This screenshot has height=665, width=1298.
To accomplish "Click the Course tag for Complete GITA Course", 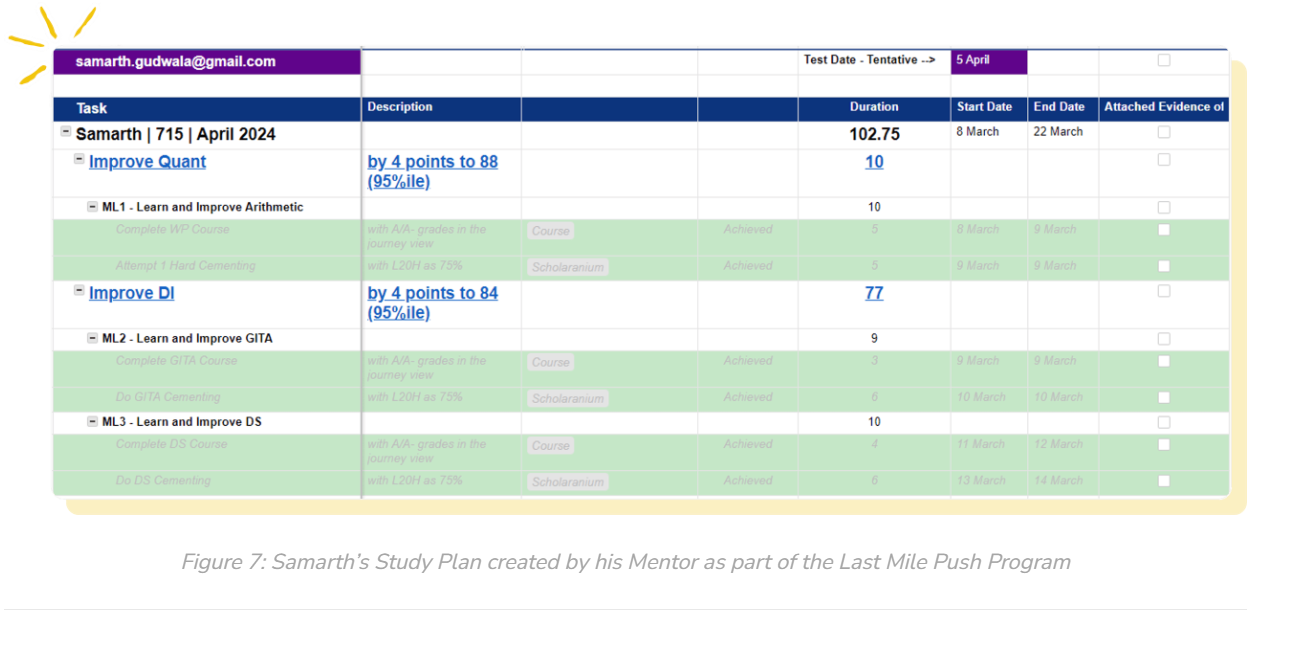I will coord(550,362).
